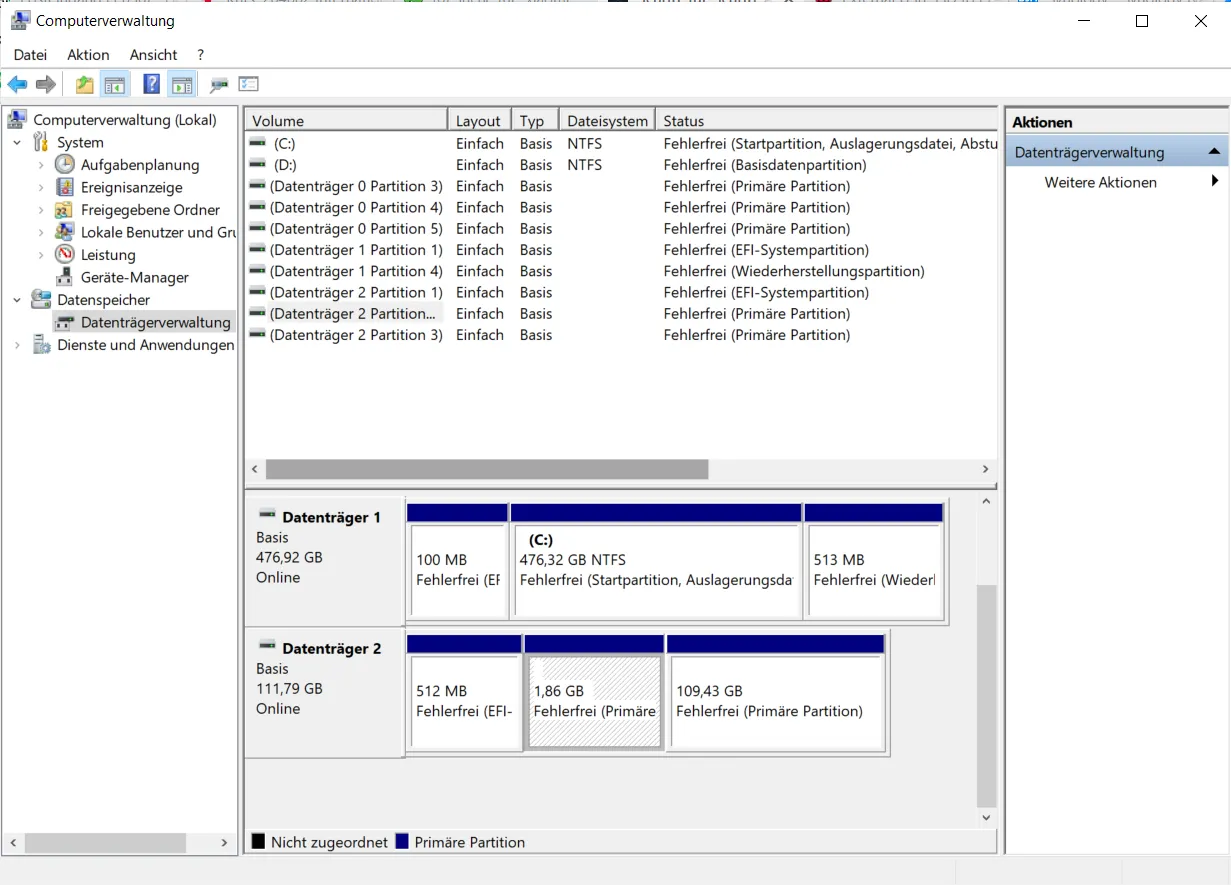Click the disk connection icon in the toolbar
Image resolution: width=1231 pixels, height=885 pixels.
tap(219, 85)
